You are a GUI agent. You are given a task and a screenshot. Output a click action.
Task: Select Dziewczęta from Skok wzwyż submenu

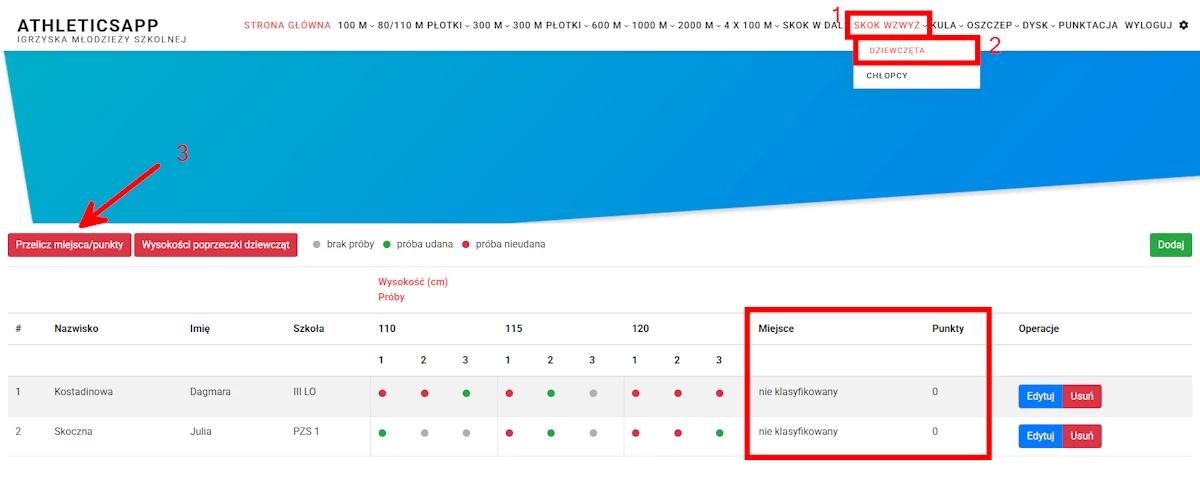[897, 50]
